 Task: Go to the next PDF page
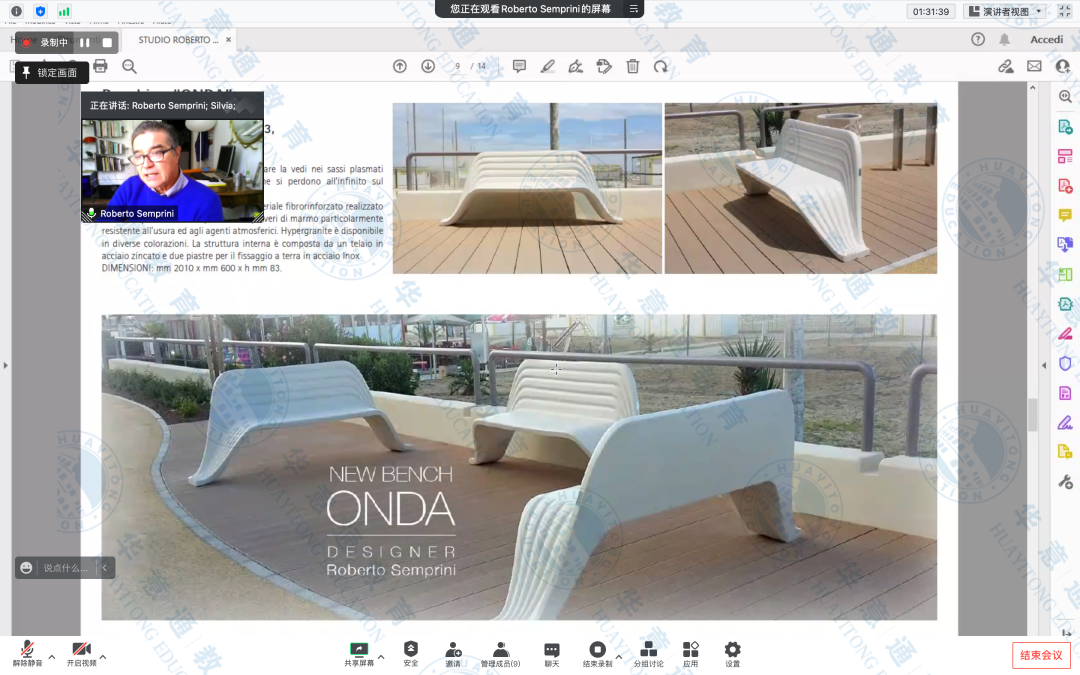(x=428, y=66)
